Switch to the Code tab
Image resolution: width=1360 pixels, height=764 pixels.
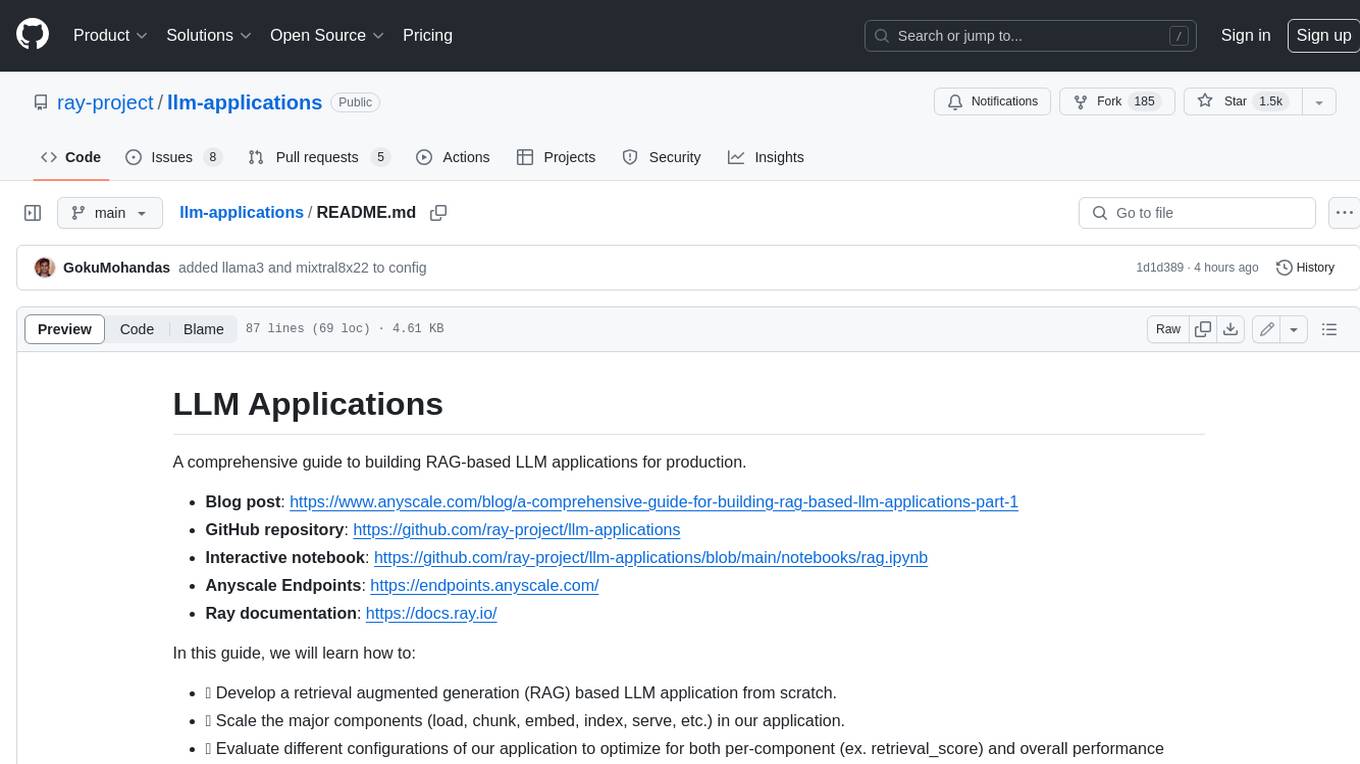71,157
